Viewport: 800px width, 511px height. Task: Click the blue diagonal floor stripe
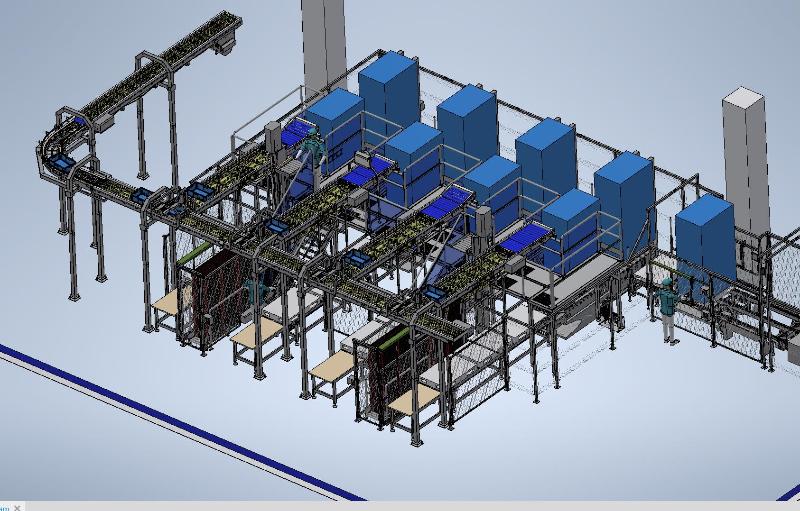(x=170, y=422)
